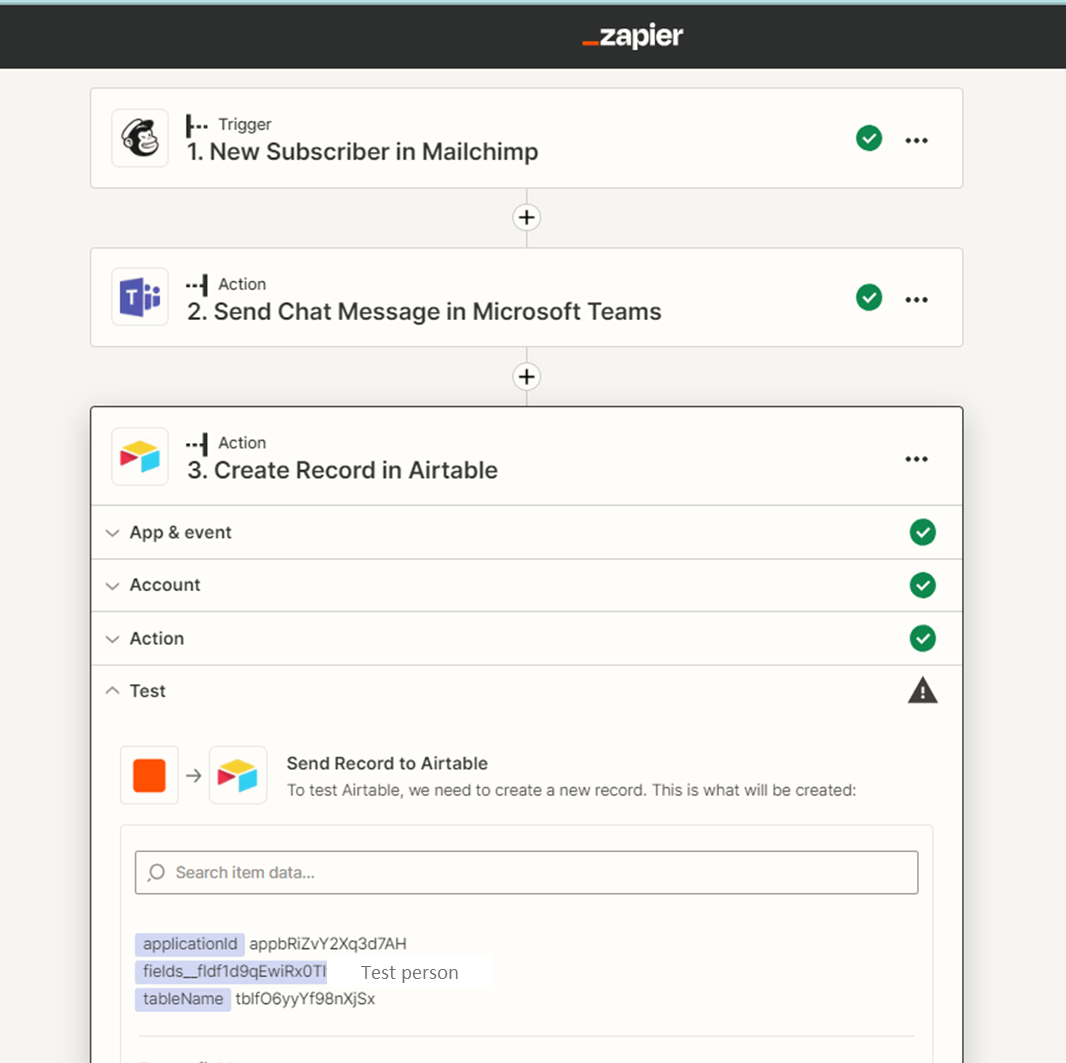This screenshot has width=1066, height=1063.
Task: Expand the Action section
Action: point(526,638)
